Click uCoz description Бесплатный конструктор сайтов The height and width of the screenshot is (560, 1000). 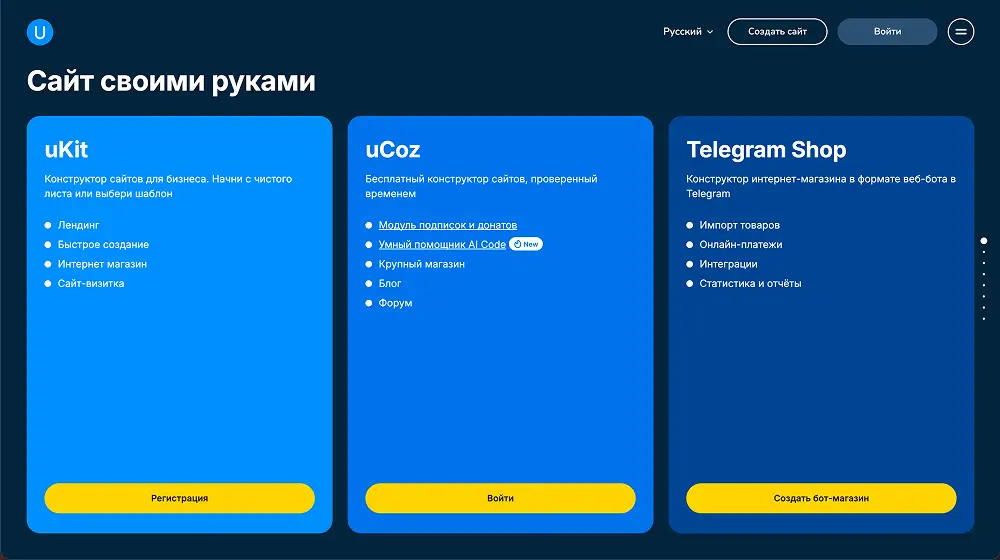482,186
